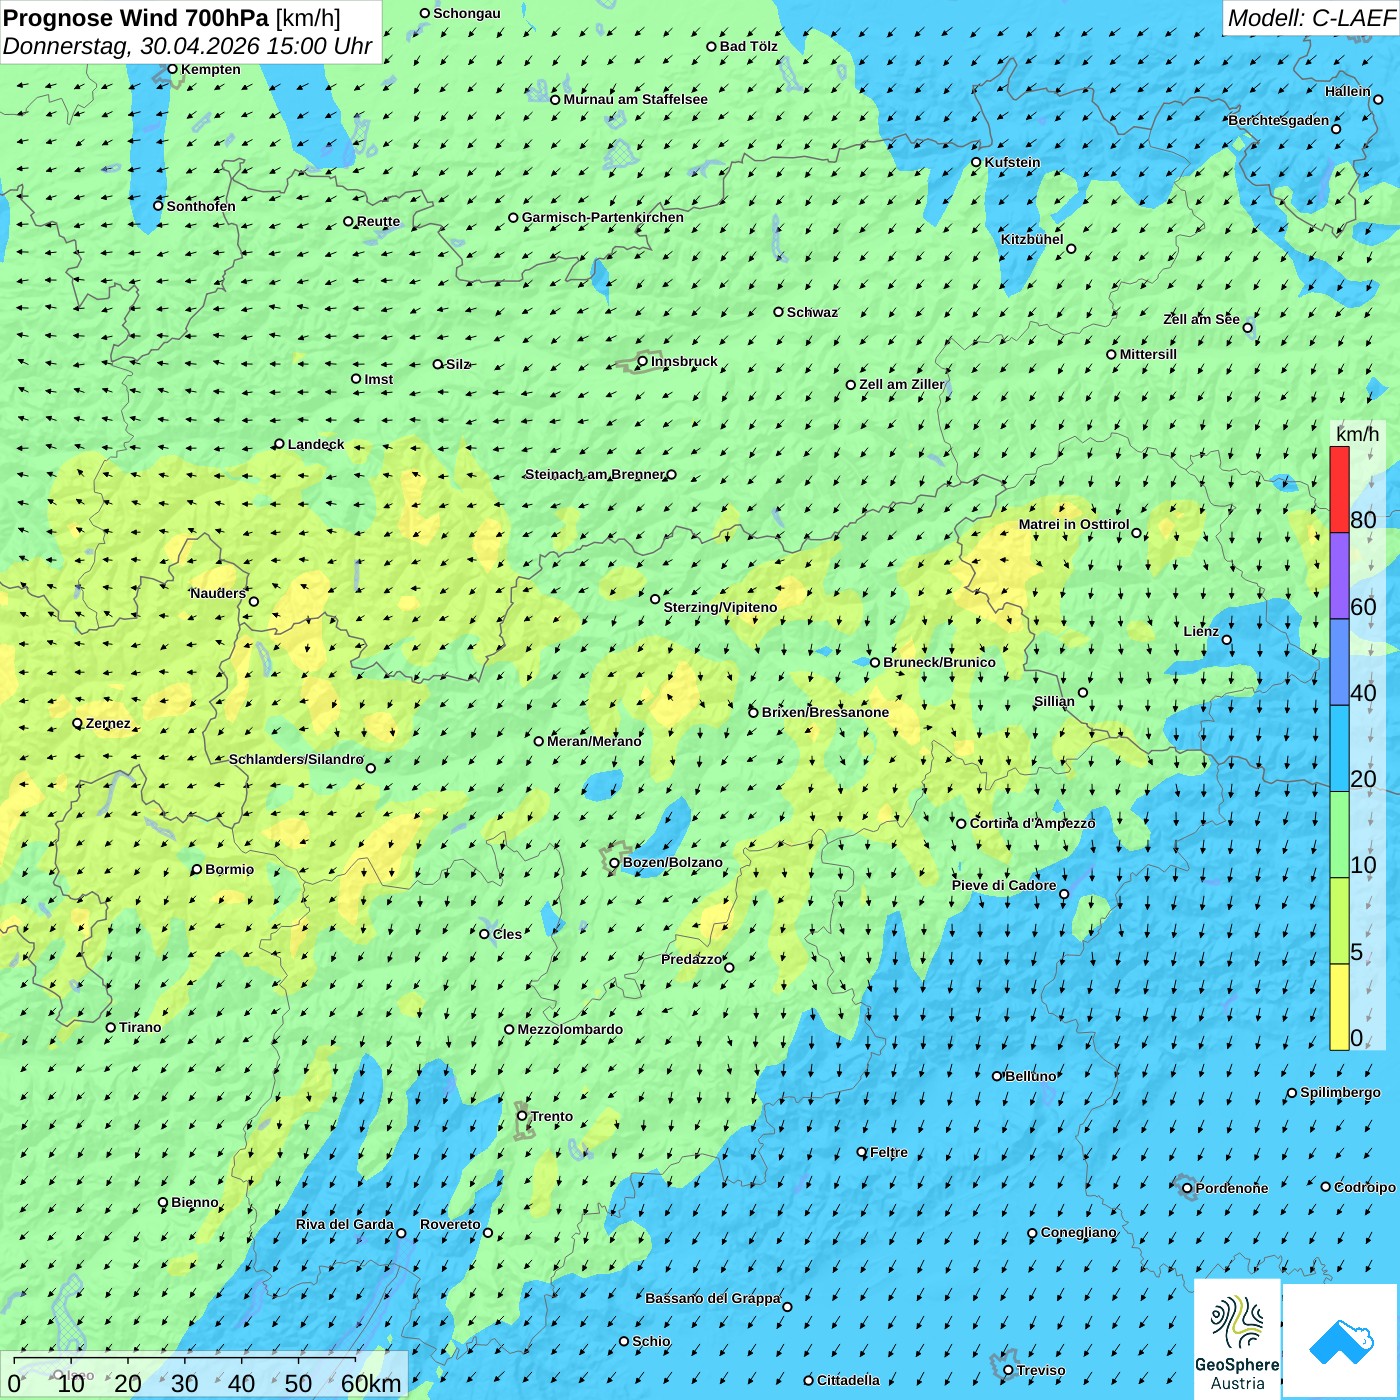The width and height of the screenshot is (1400, 1400).
Task: Click the Berchtesgaden label
Action: tap(1279, 120)
